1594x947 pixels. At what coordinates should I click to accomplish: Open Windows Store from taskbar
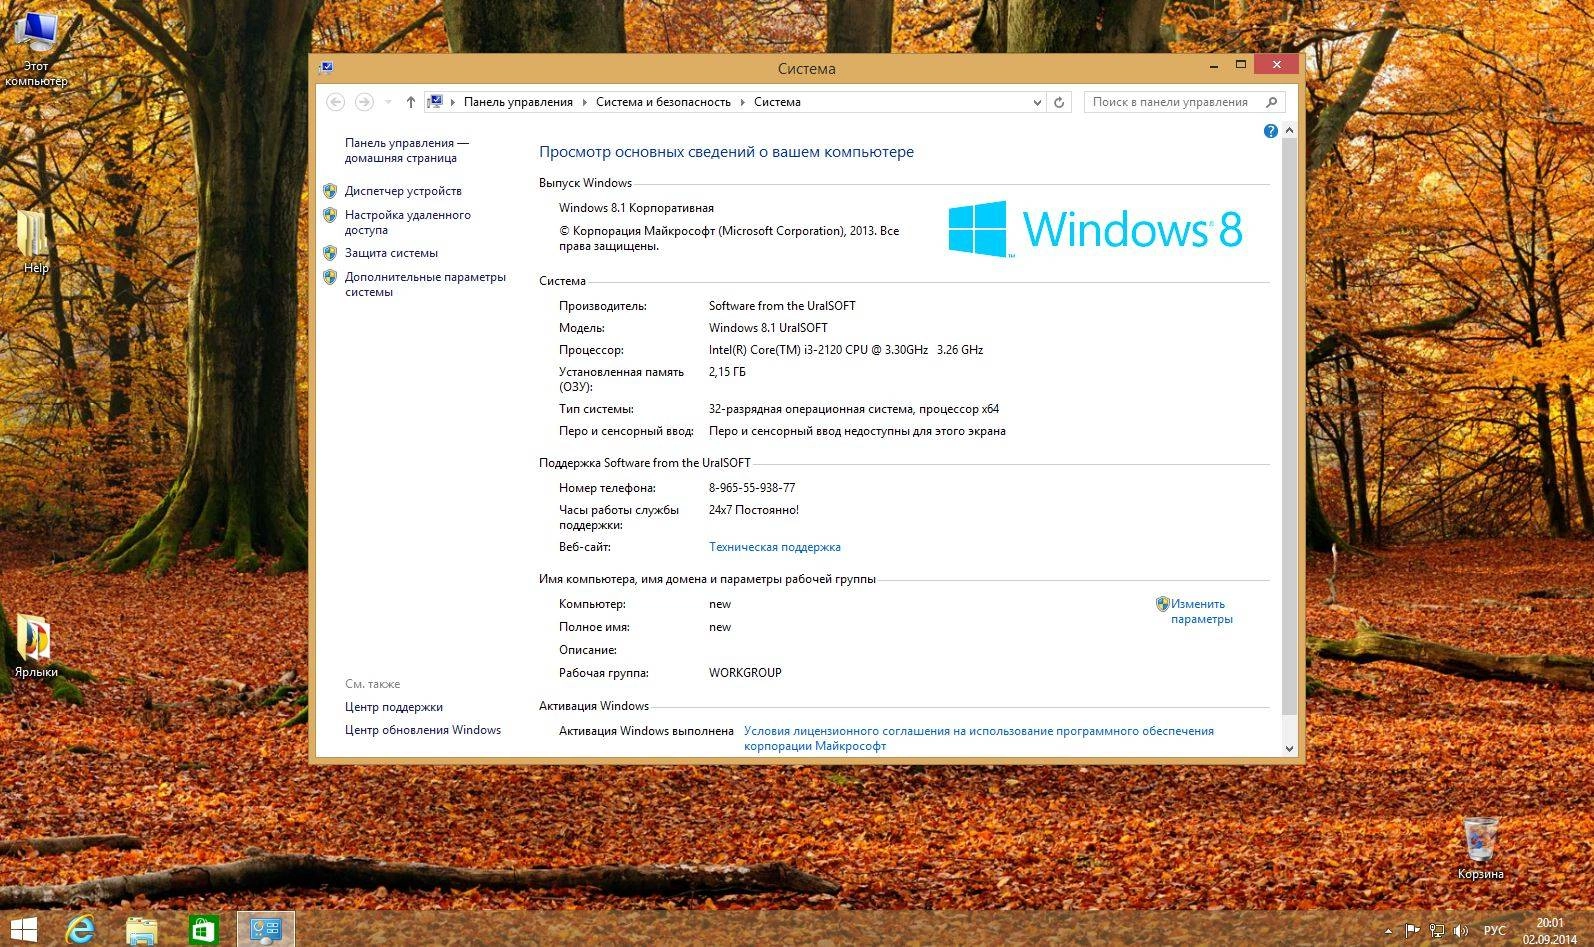pyautogui.click(x=203, y=930)
